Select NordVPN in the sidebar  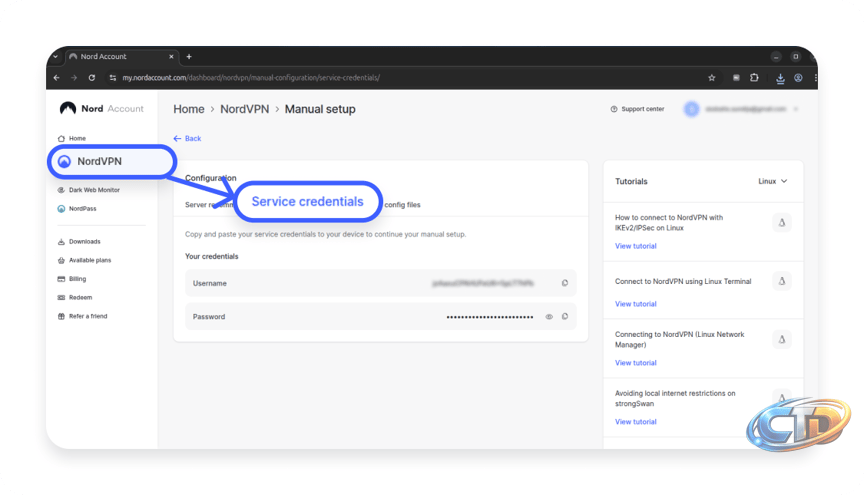tap(111, 162)
